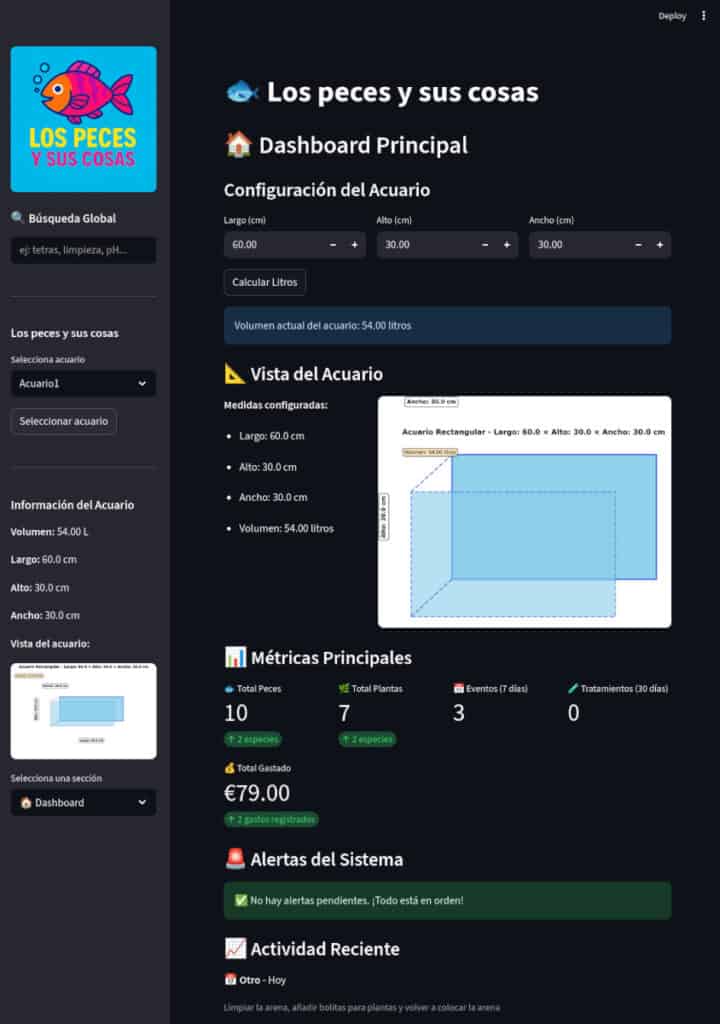Click the Alto (cm) number input

[424, 245]
